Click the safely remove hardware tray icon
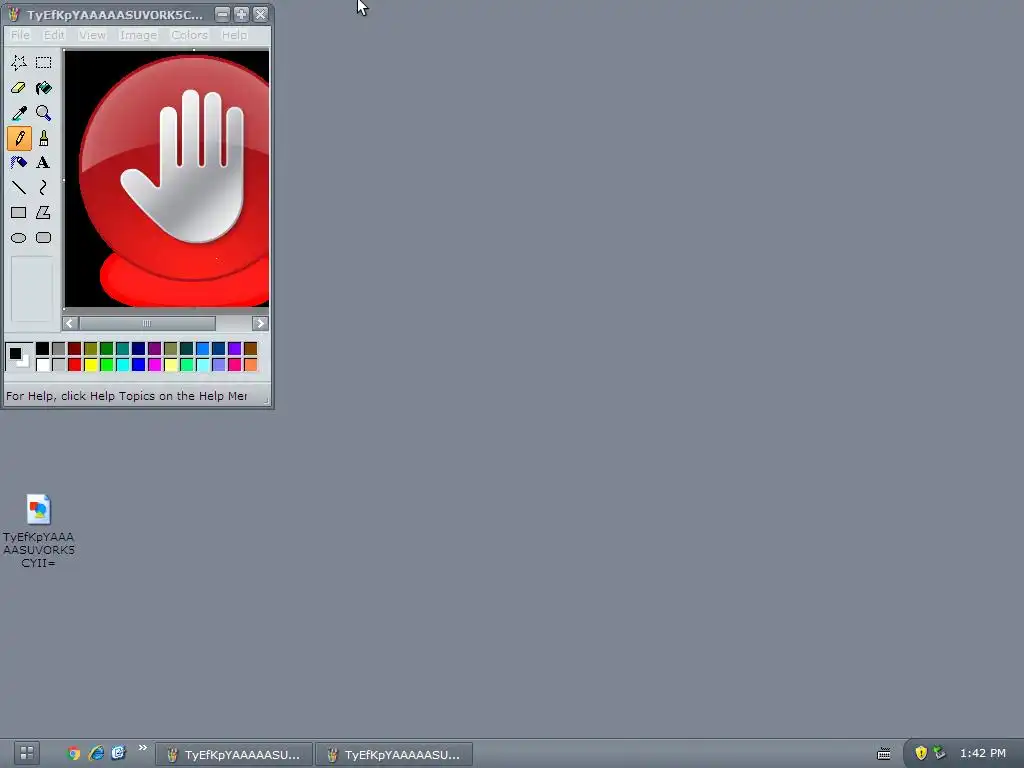Image resolution: width=1024 pixels, height=768 pixels. (939, 753)
